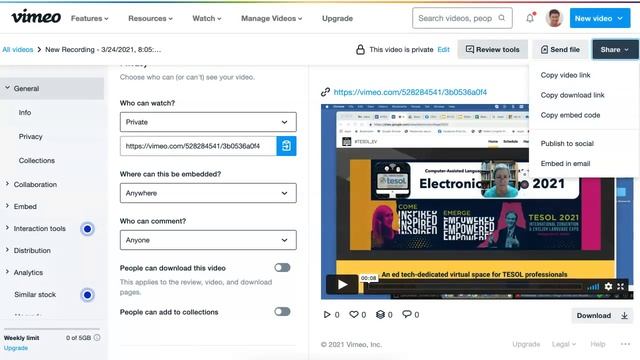Click the search magnifier icon

pos(502,18)
